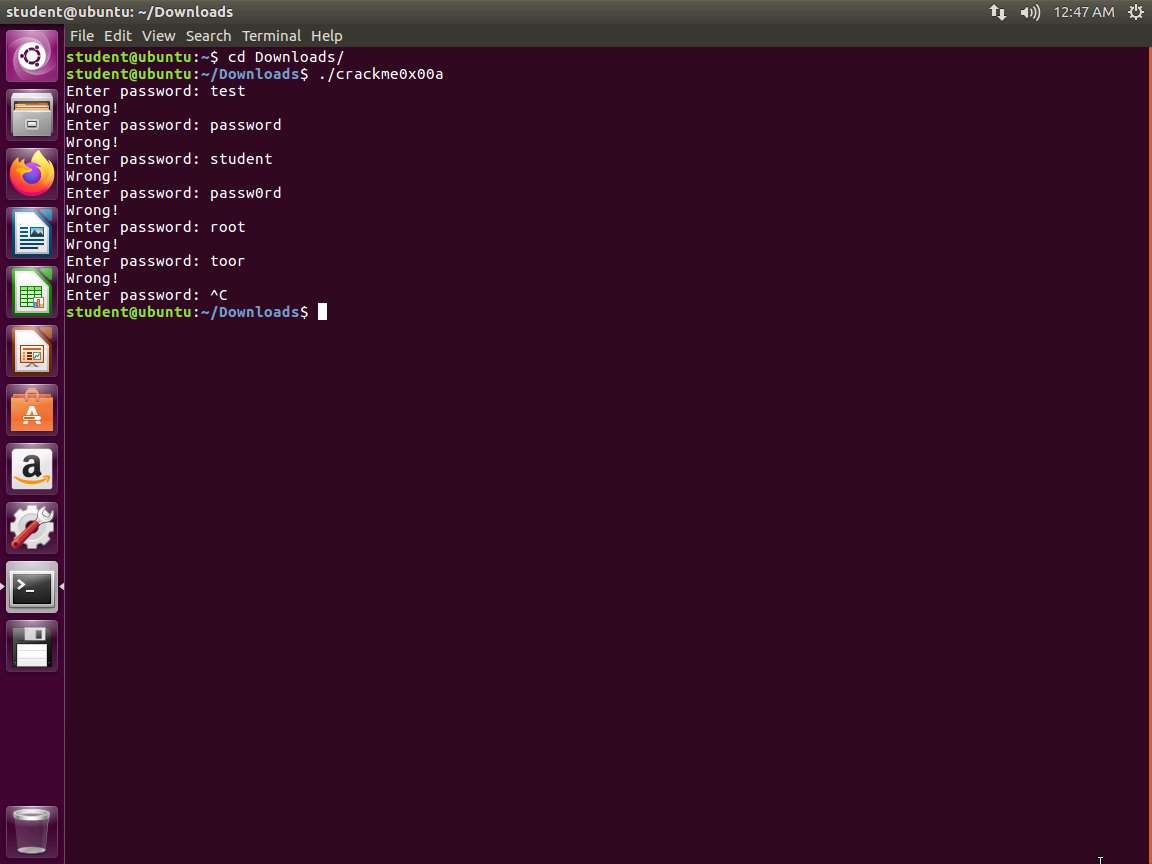Open the Trash bin
1152x864 pixels.
32,831
